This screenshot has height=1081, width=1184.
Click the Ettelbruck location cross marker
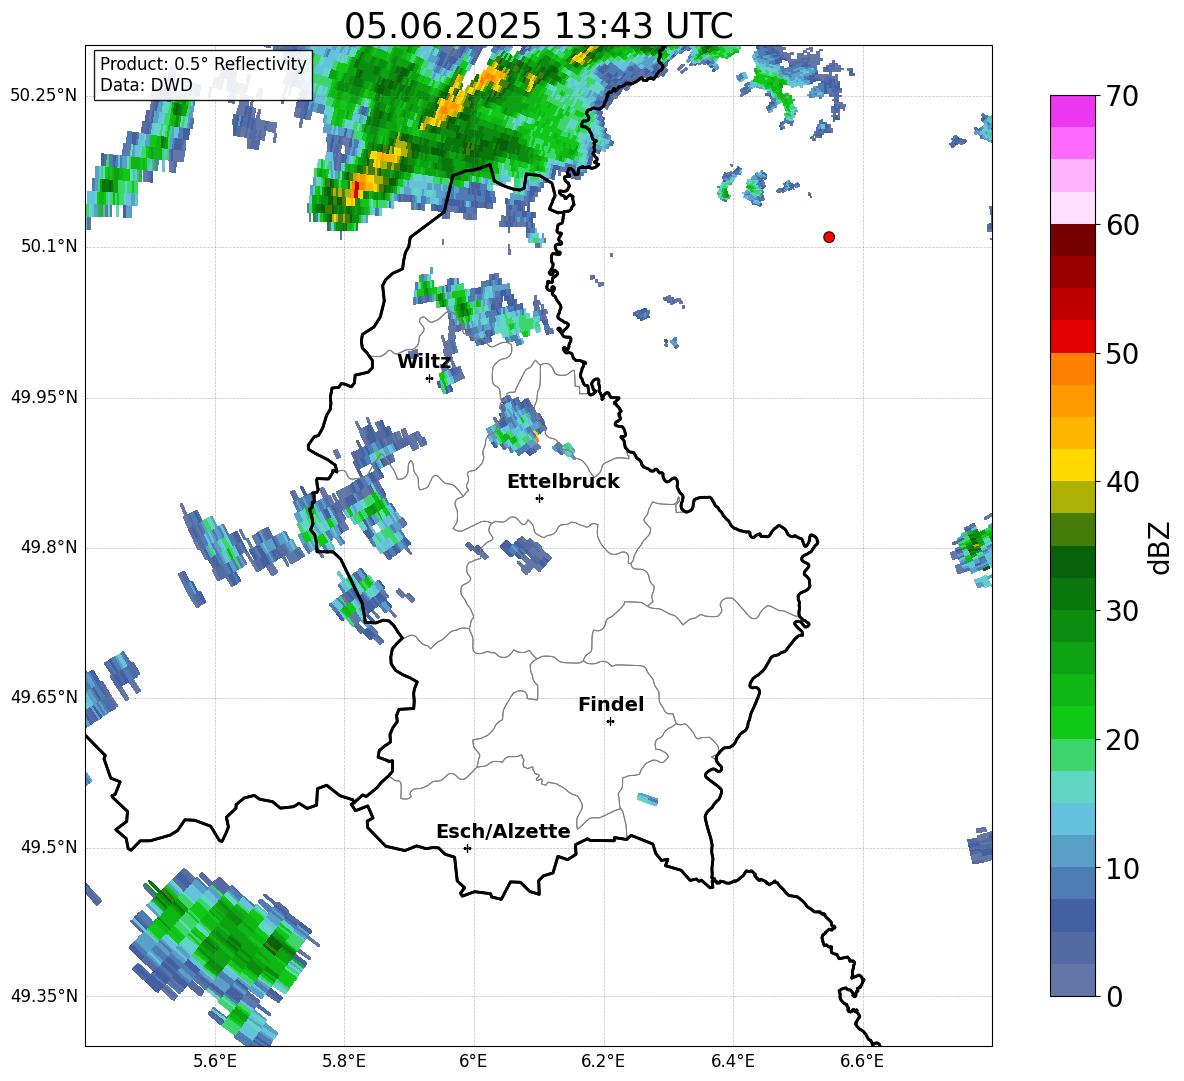click(x=539, y=498)
